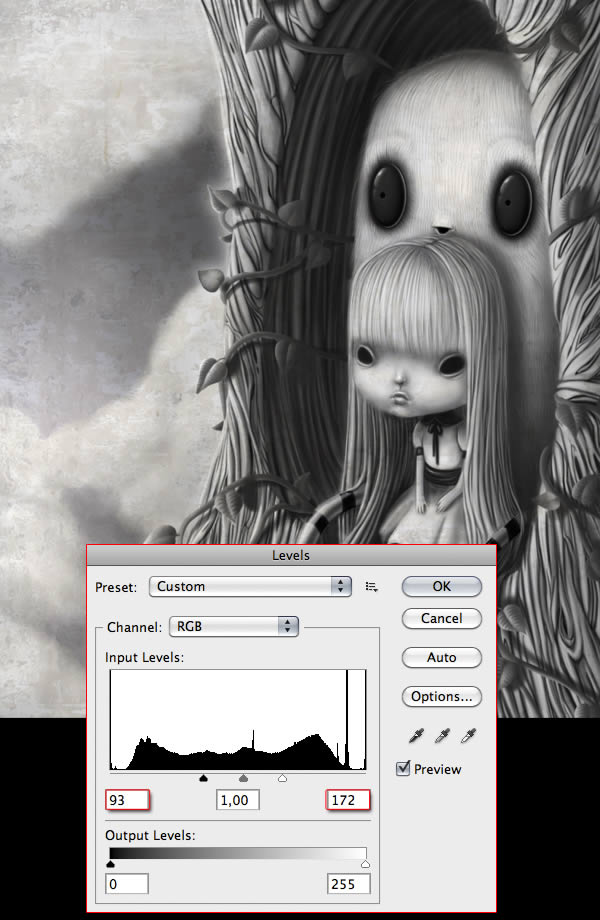This screenshot has width=600, height=920.
Task: Open the Preset dropdown showing Custom
Action: tap(250, 587)
